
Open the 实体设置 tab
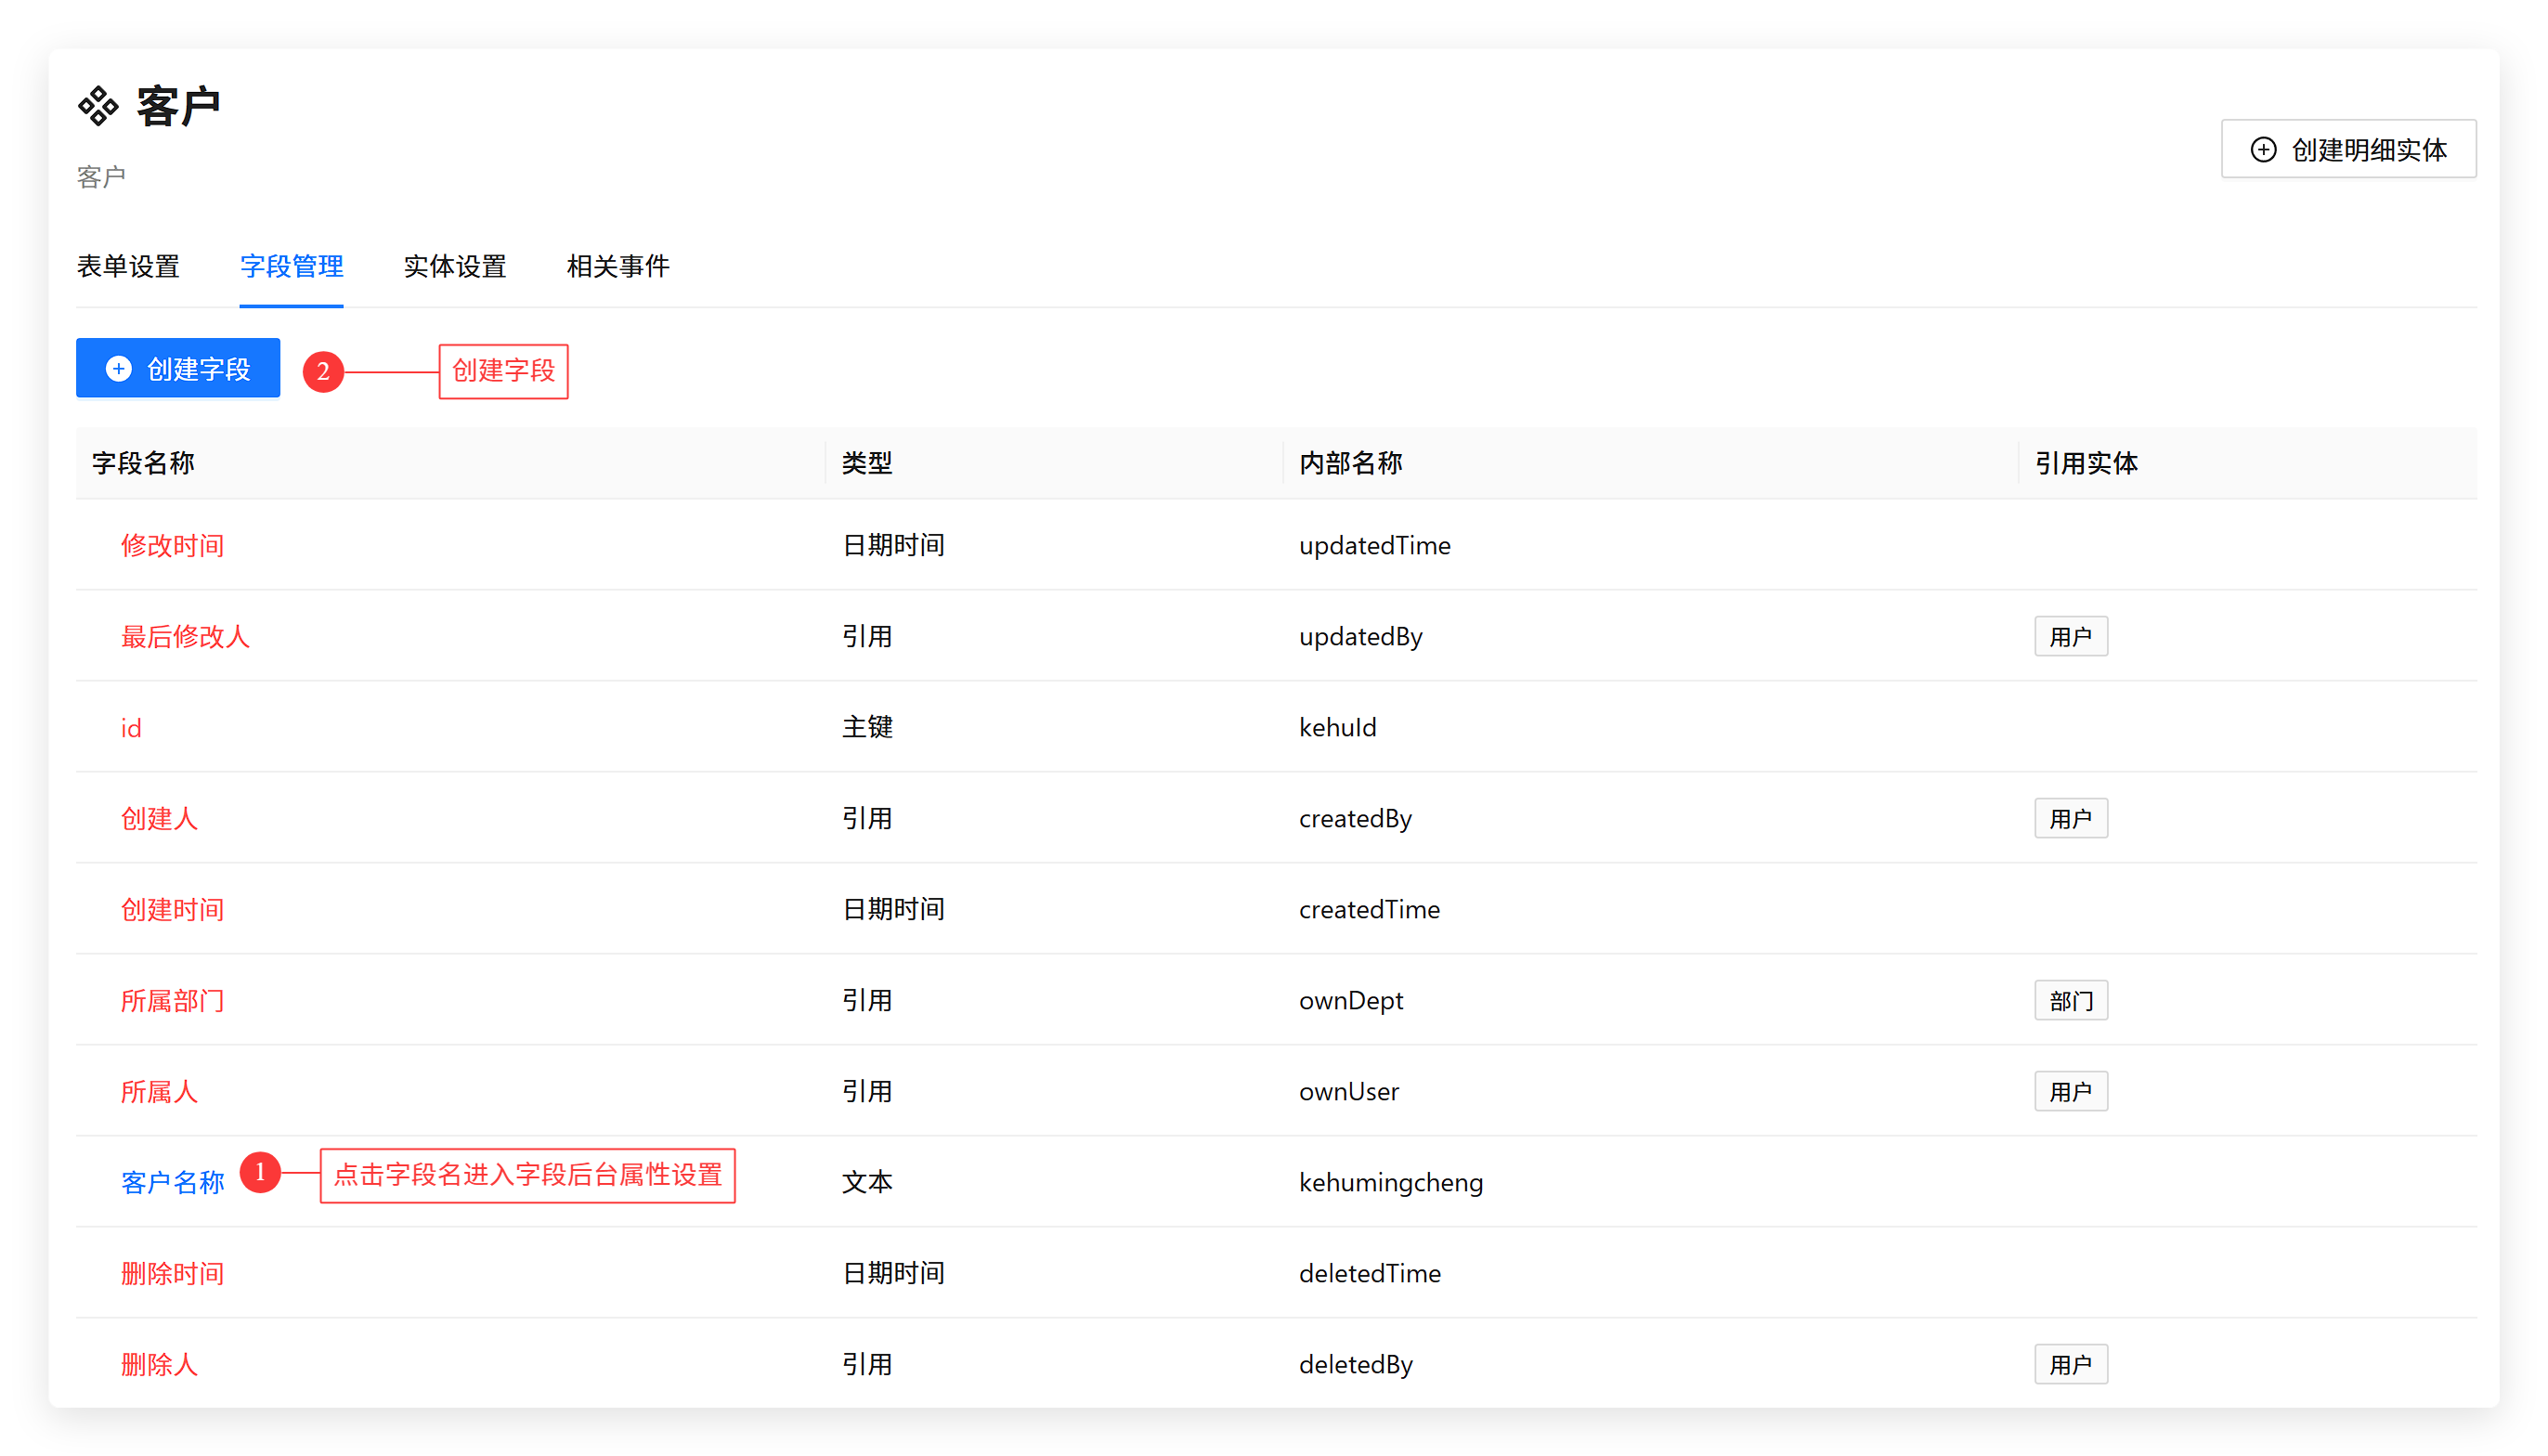tap(455, 266)
